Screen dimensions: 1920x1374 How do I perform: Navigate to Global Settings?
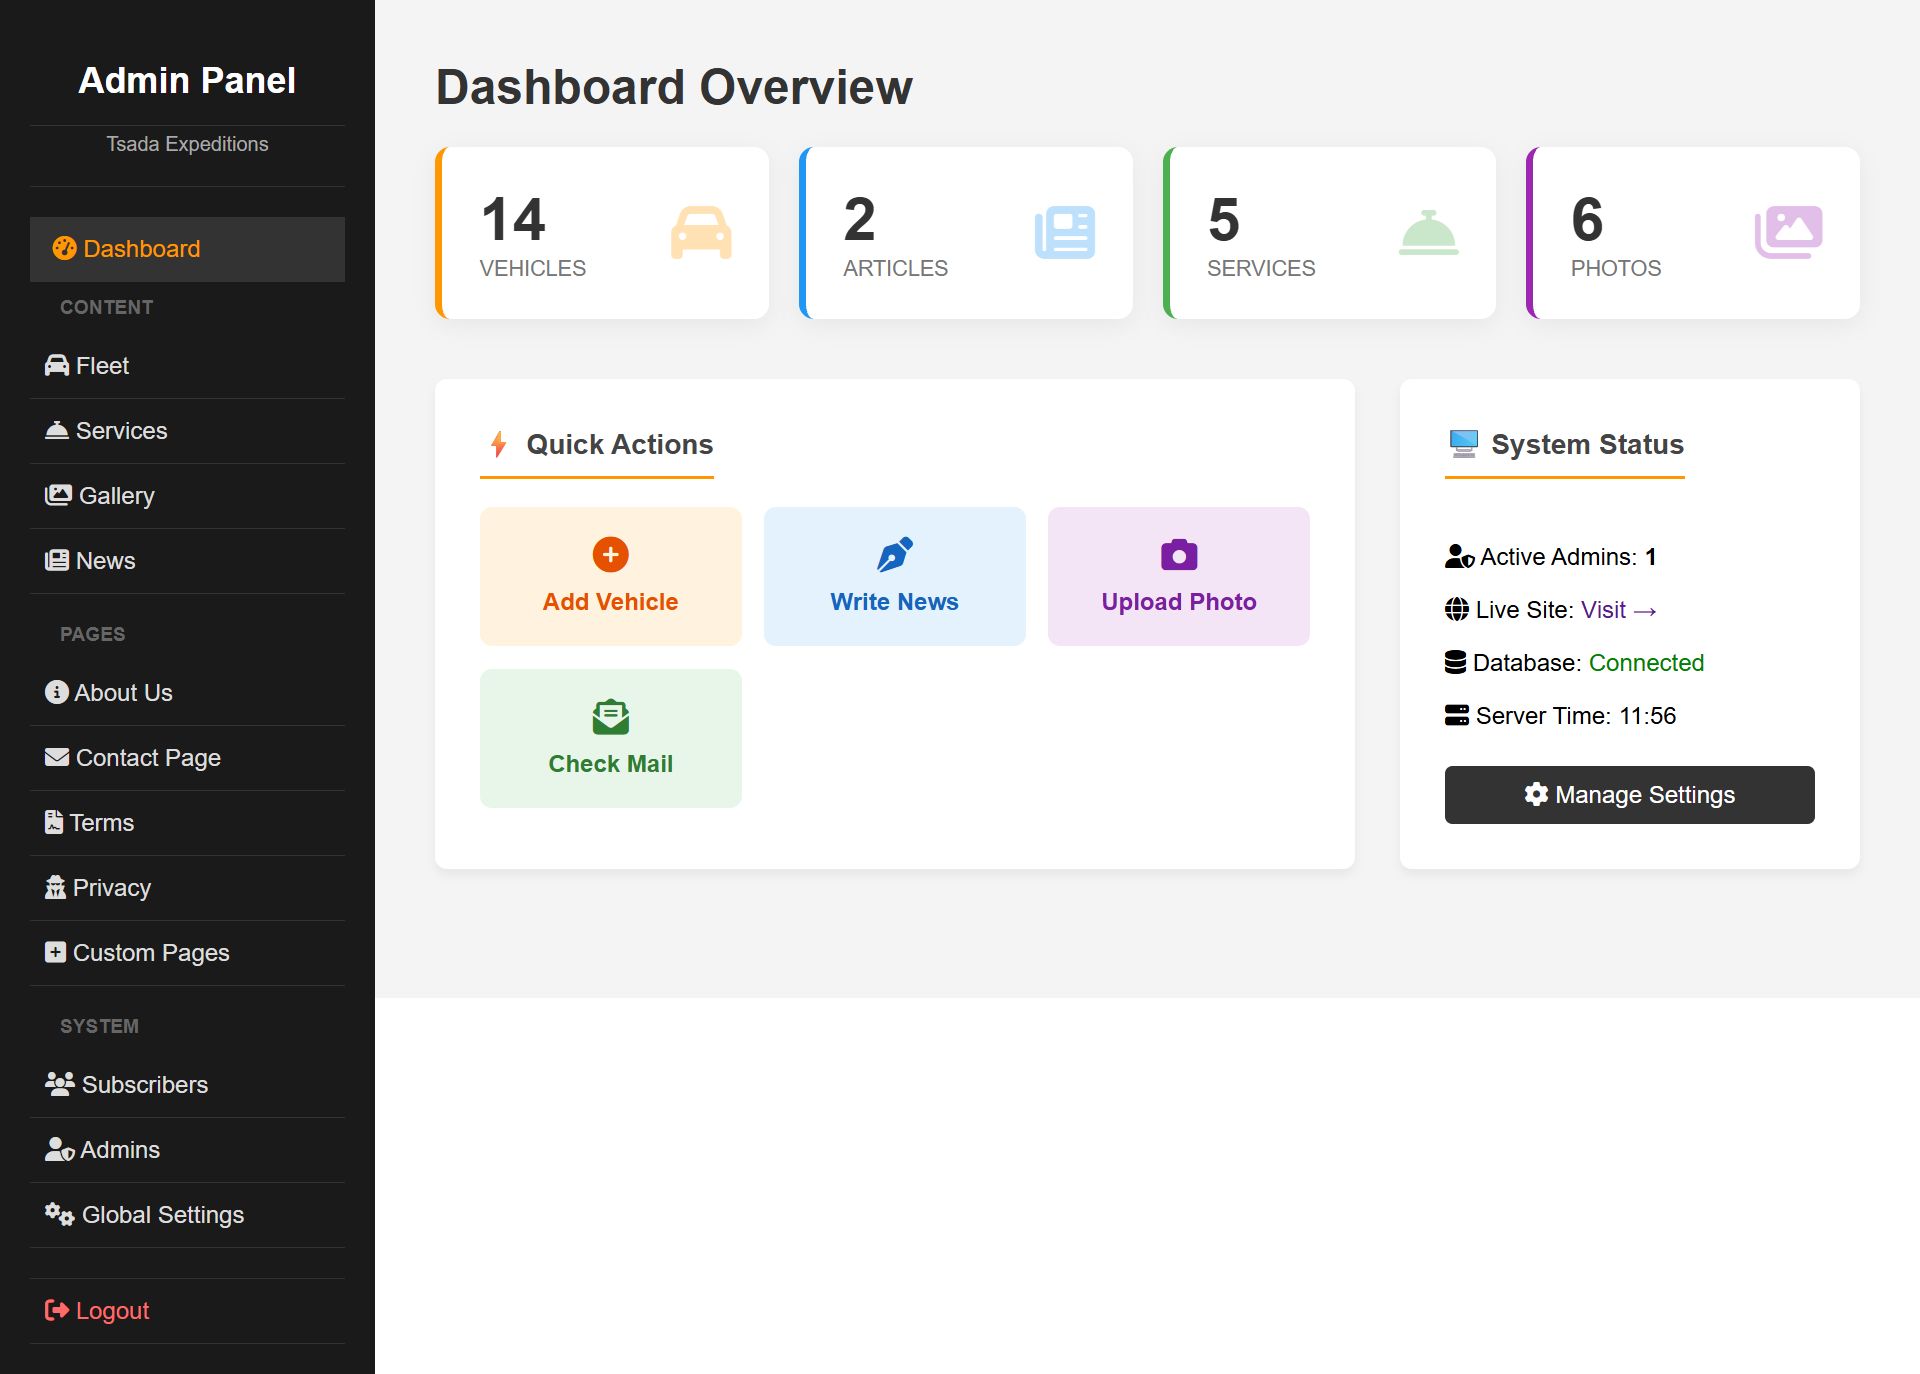coord(162,1215)
